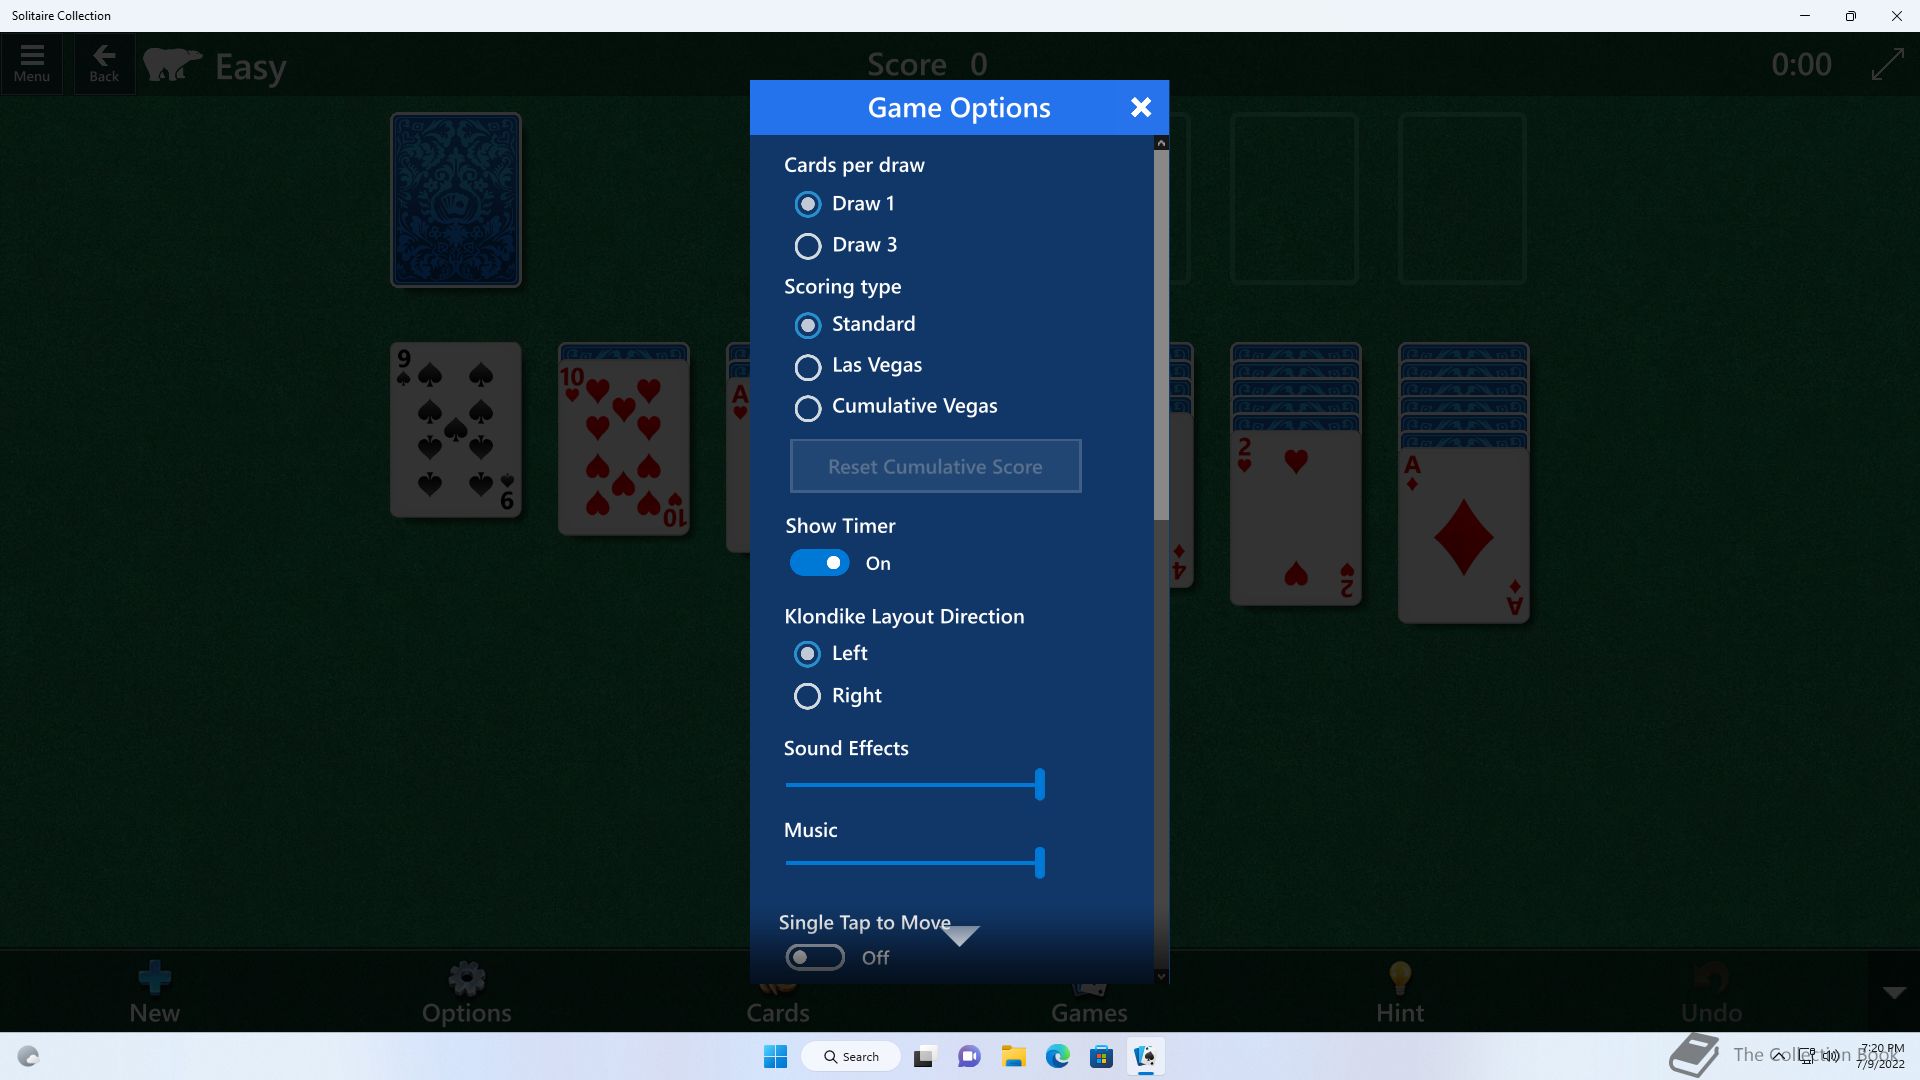Click the fullscreen expand arrows icon
Screen dimensions: 1920x1080
coord(1888,65)
